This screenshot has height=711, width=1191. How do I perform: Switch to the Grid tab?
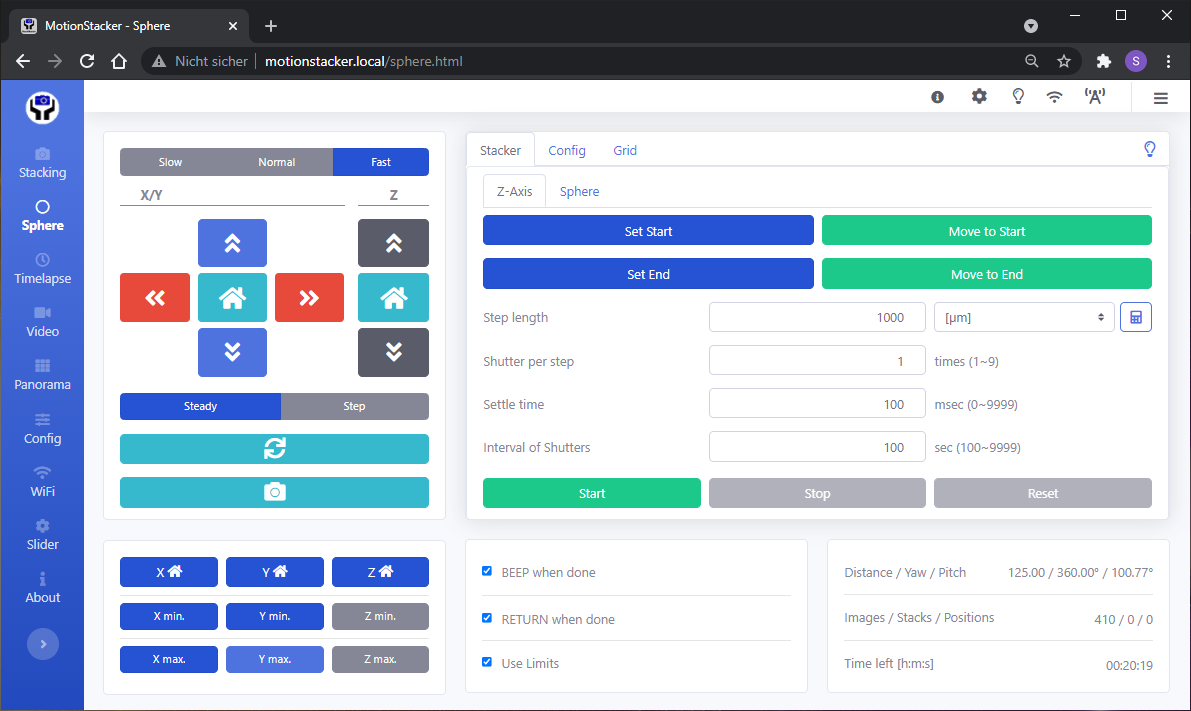625,150
